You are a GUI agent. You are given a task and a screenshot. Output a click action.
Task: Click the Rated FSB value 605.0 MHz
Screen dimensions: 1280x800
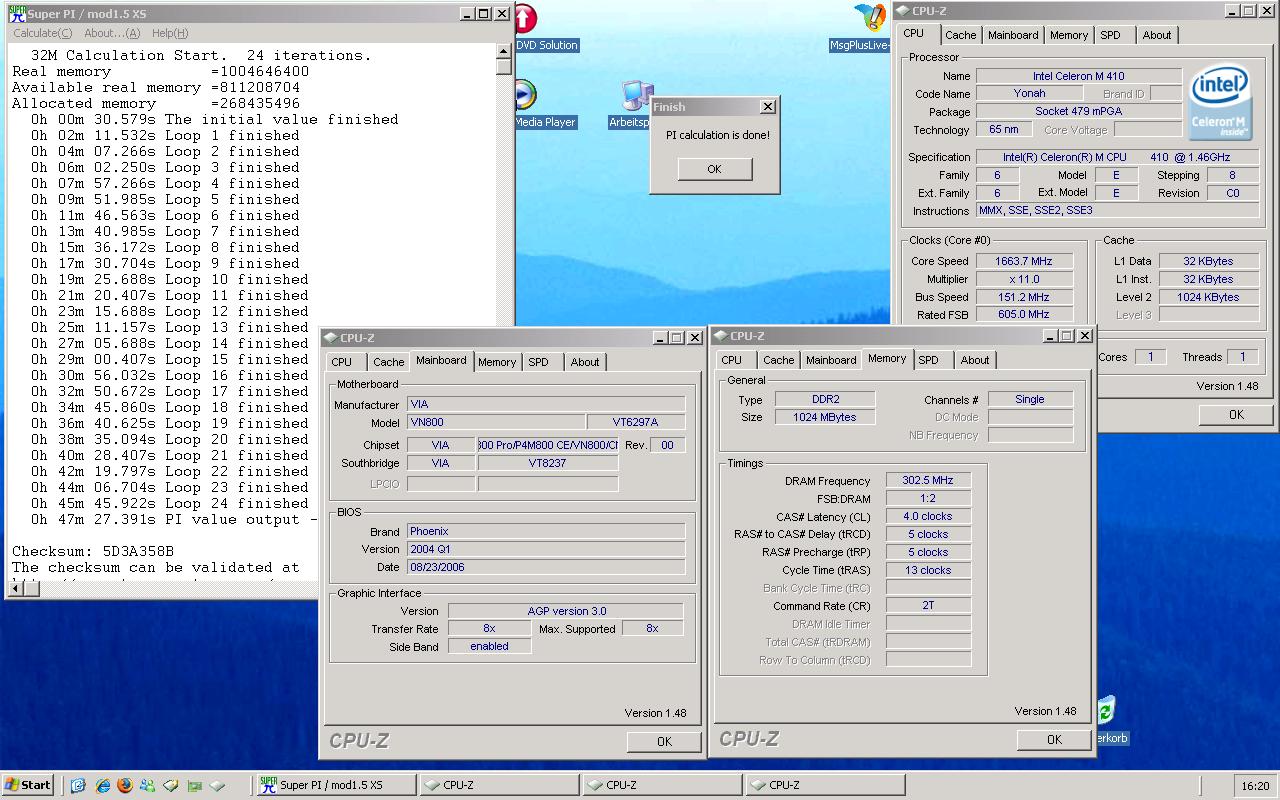1023,315
